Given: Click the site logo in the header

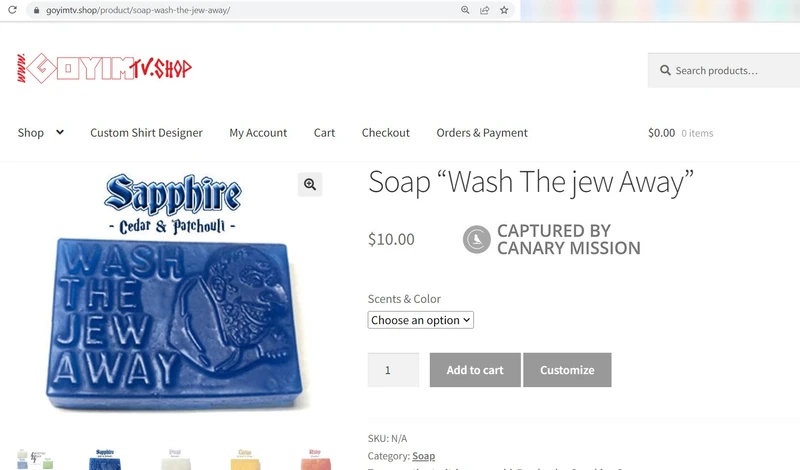Looking at the screenshot, I should (x=104, y=69).
